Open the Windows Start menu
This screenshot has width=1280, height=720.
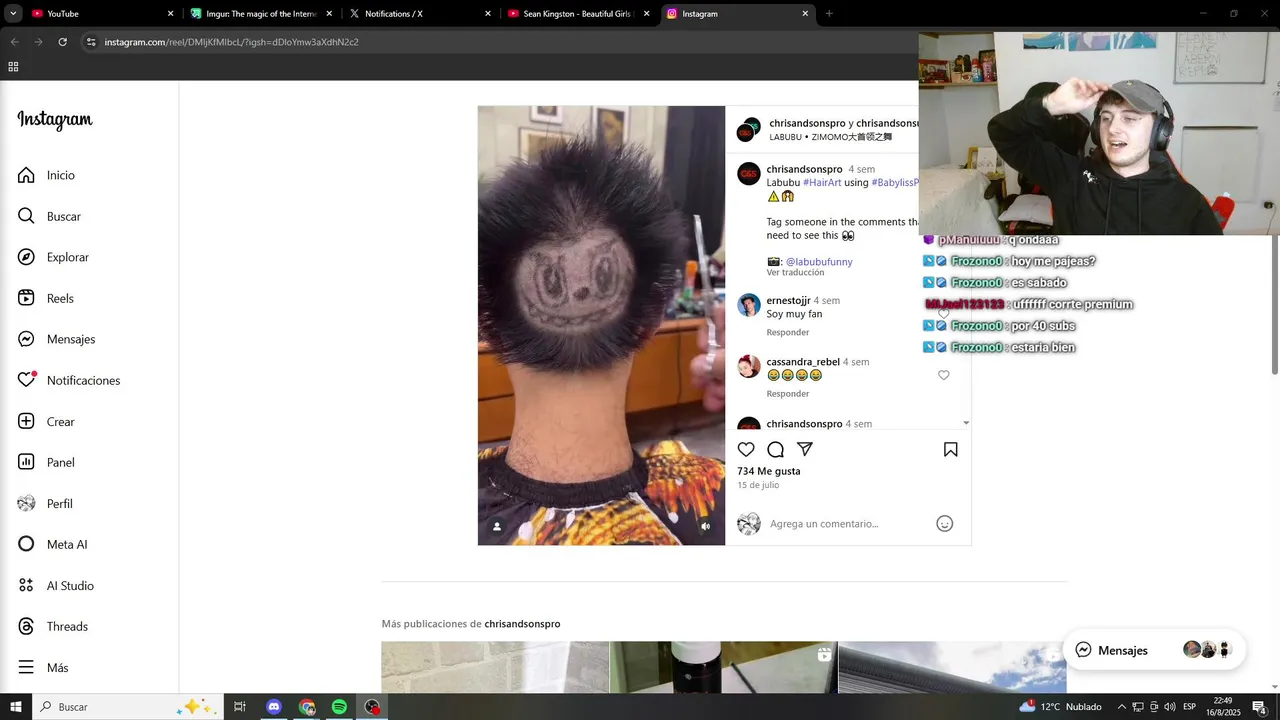click(16, 707)
